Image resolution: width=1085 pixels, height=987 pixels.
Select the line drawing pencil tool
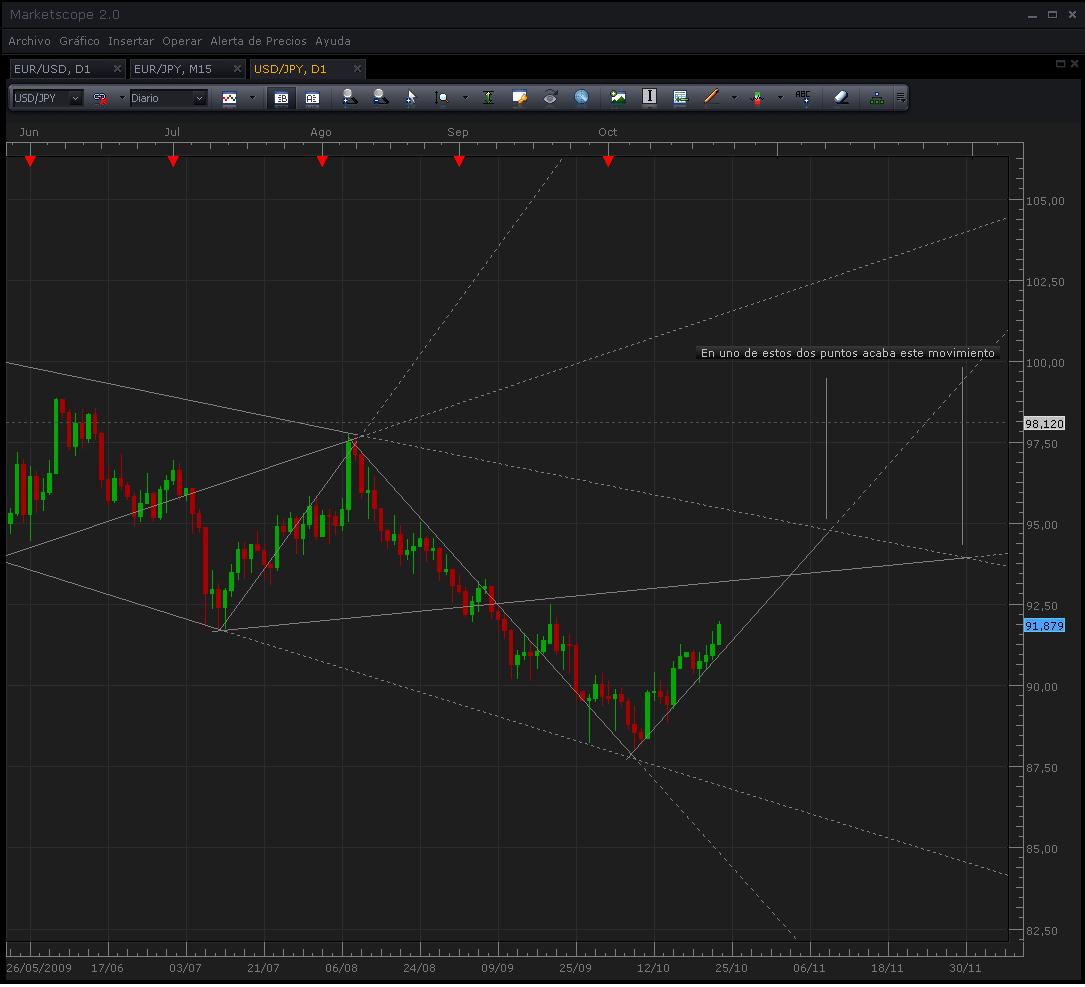click(711, 97)
